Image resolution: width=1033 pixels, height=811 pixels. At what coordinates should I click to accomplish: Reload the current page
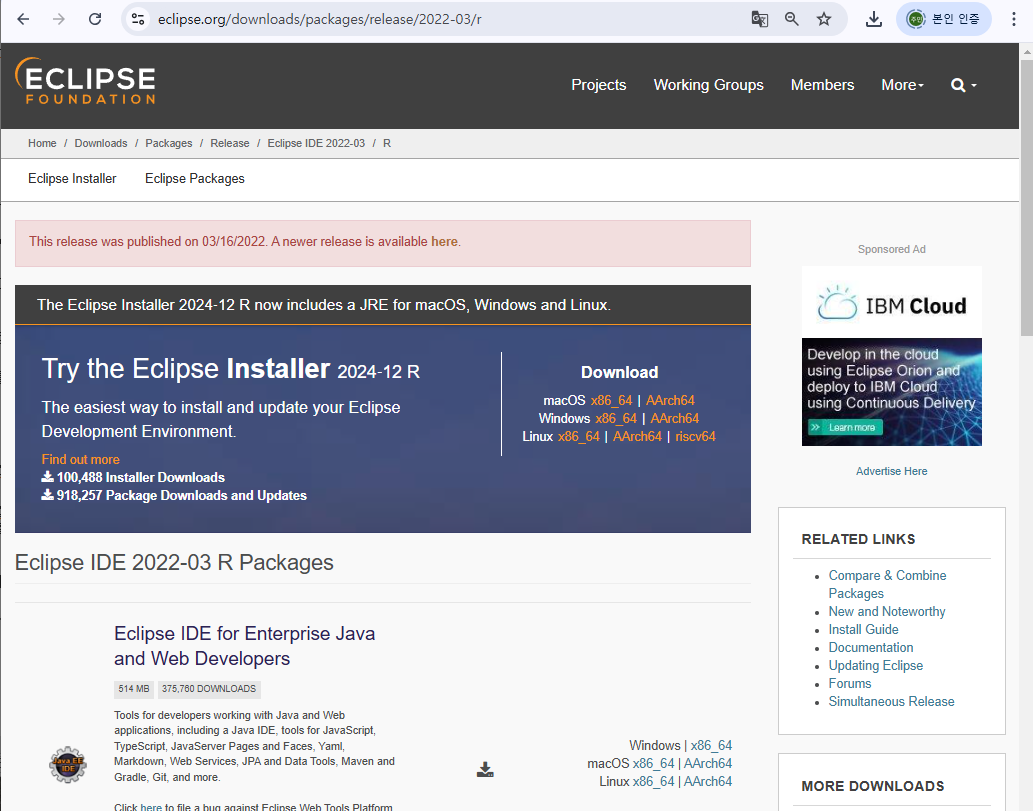click(95, 19)
